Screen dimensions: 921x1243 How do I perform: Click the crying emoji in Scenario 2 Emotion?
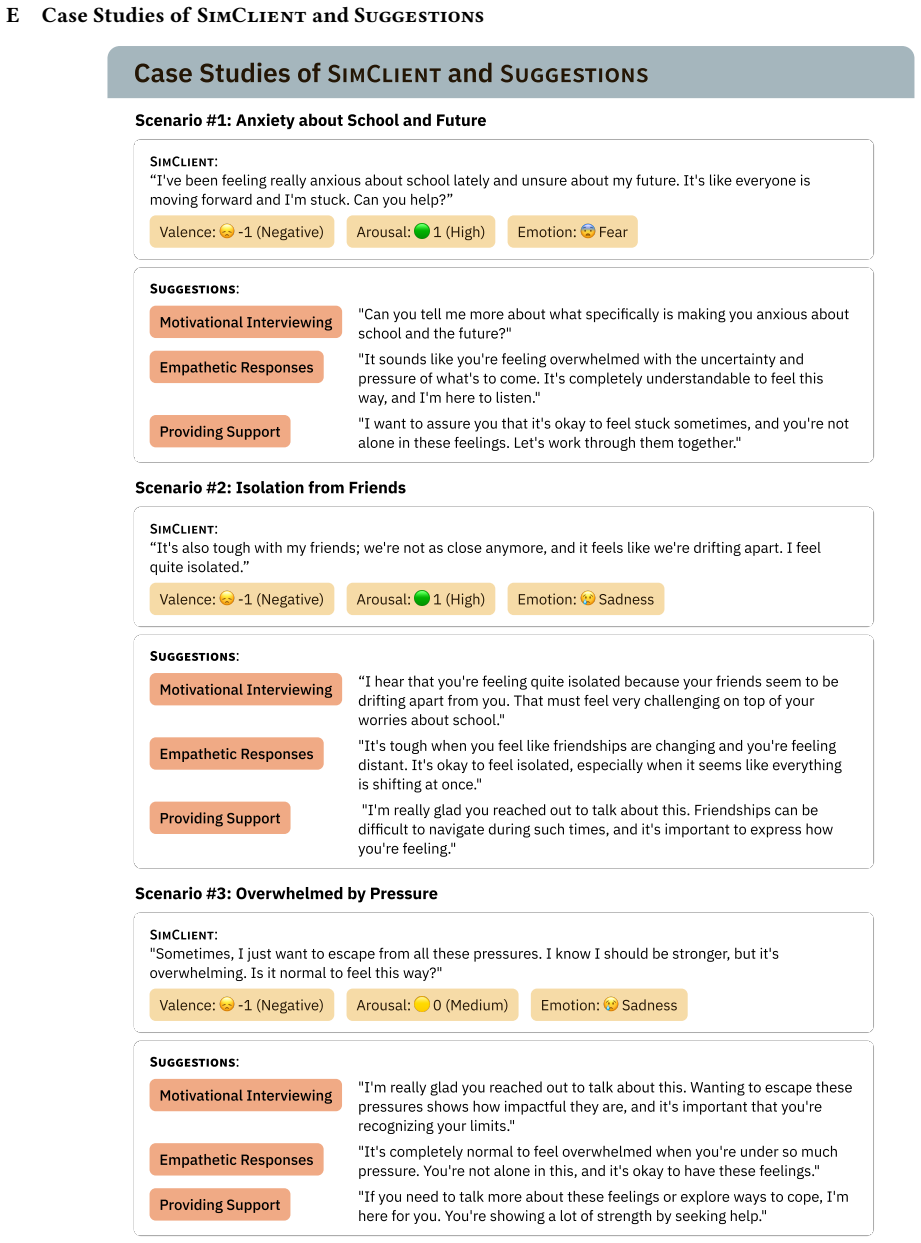587,599
